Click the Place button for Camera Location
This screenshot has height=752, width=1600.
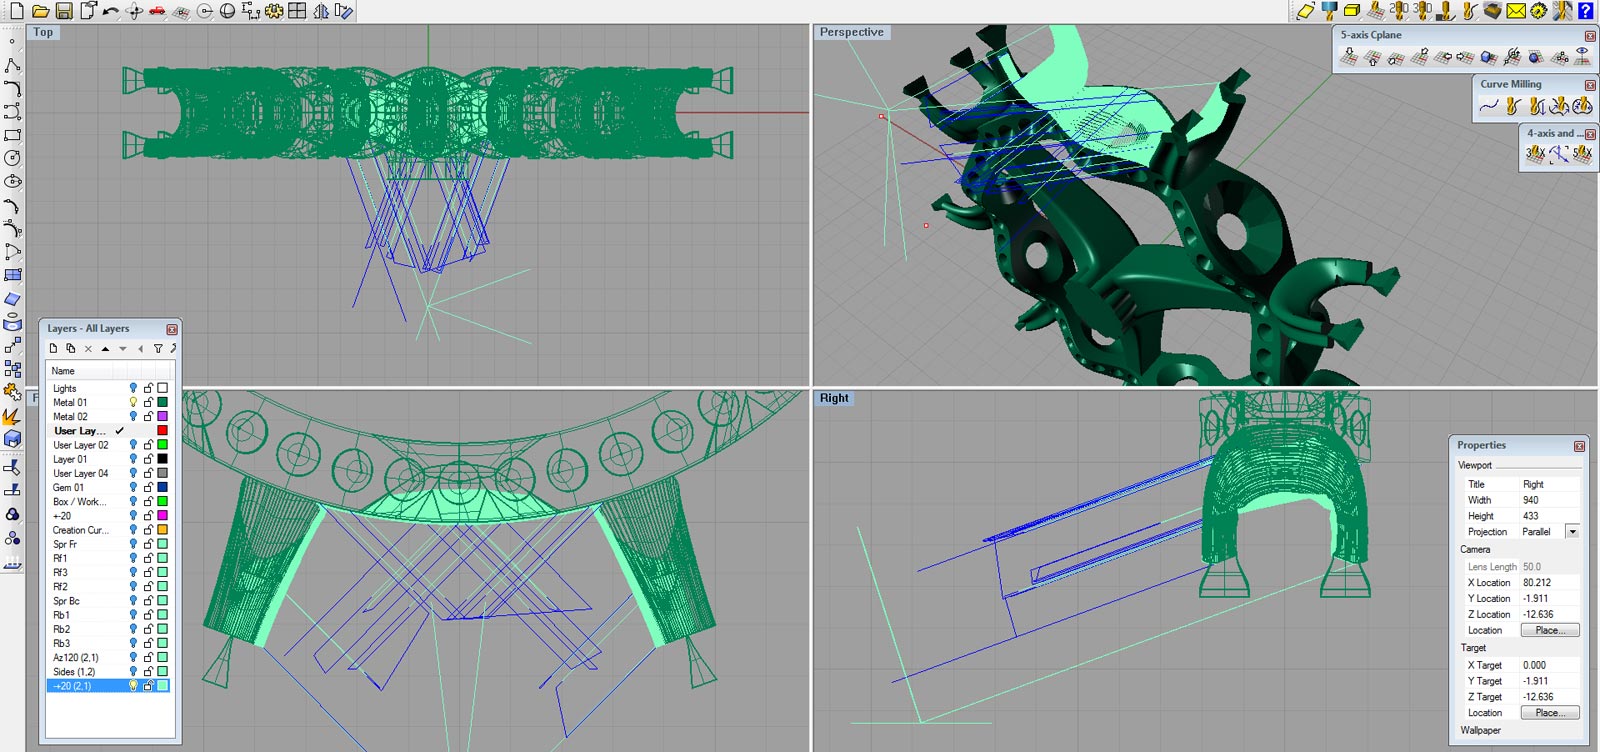(x=1549, y=630)
